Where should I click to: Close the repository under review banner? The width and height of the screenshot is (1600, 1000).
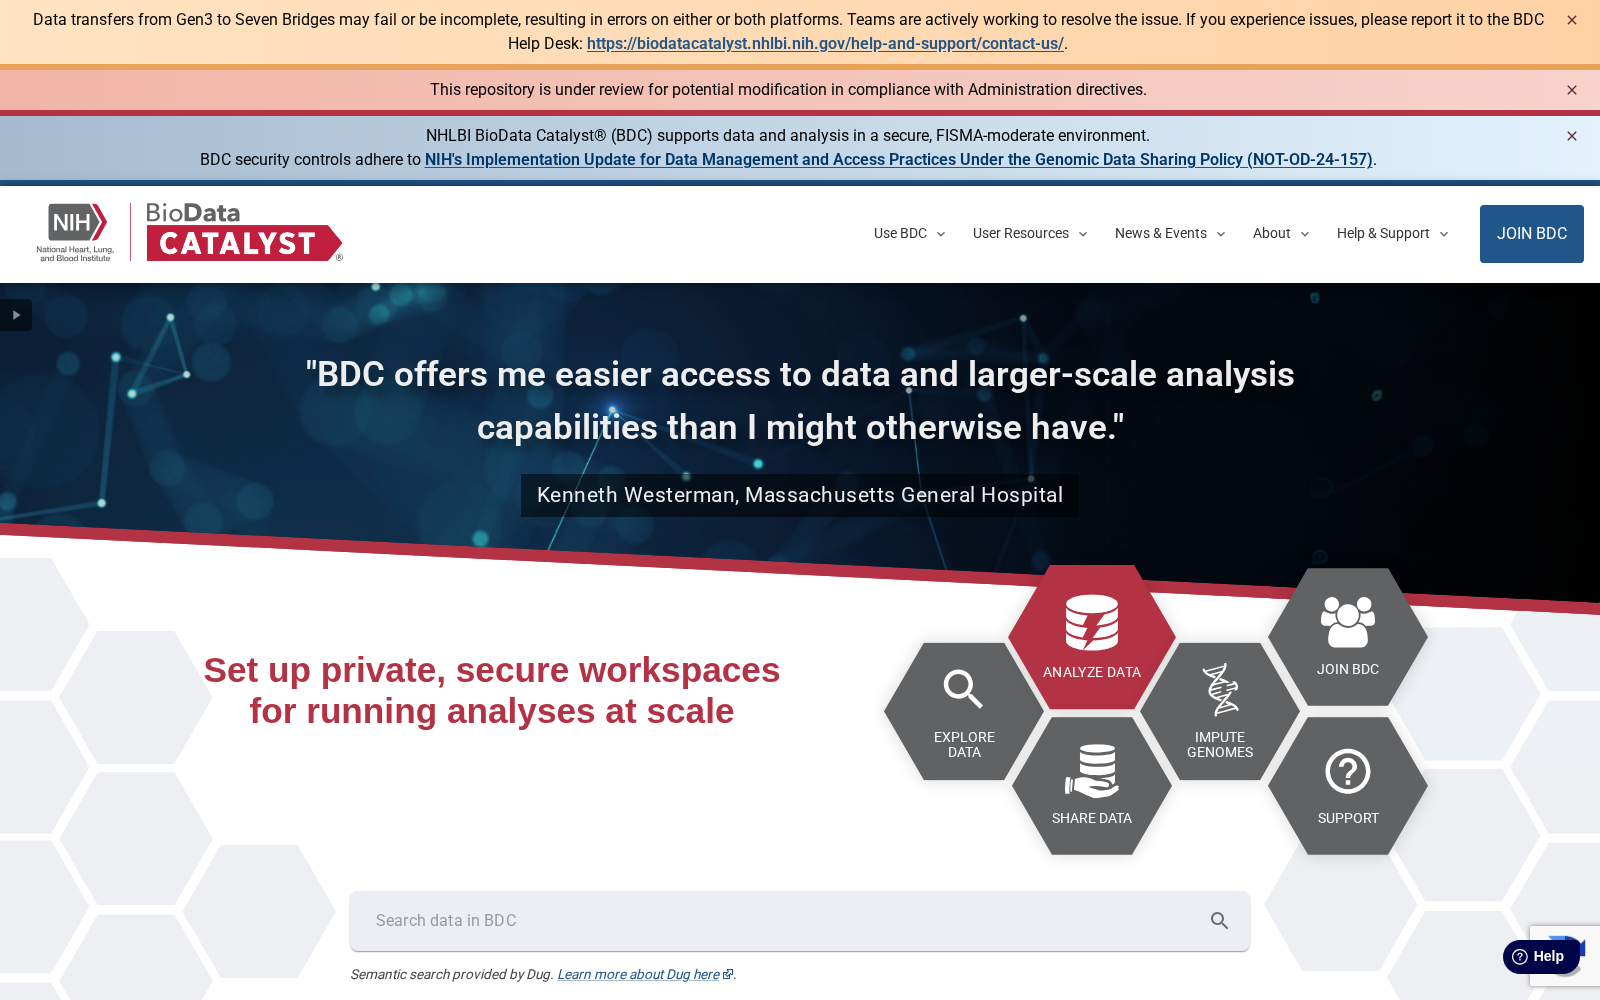(1572, 90)
